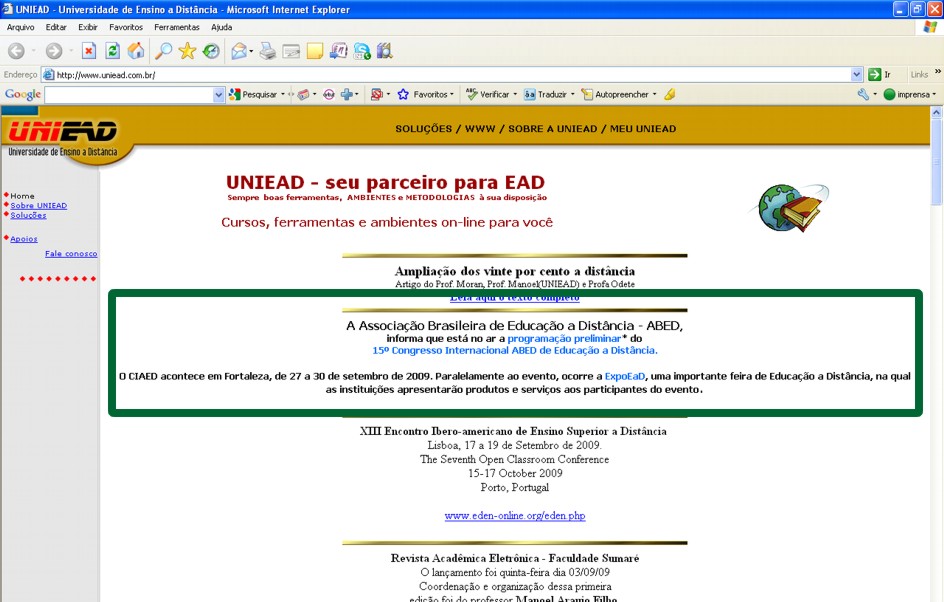Viewport: 944px width, 602px height.
Task: Click the music note Messenger toolbar icon
Action: click(338, 51)
